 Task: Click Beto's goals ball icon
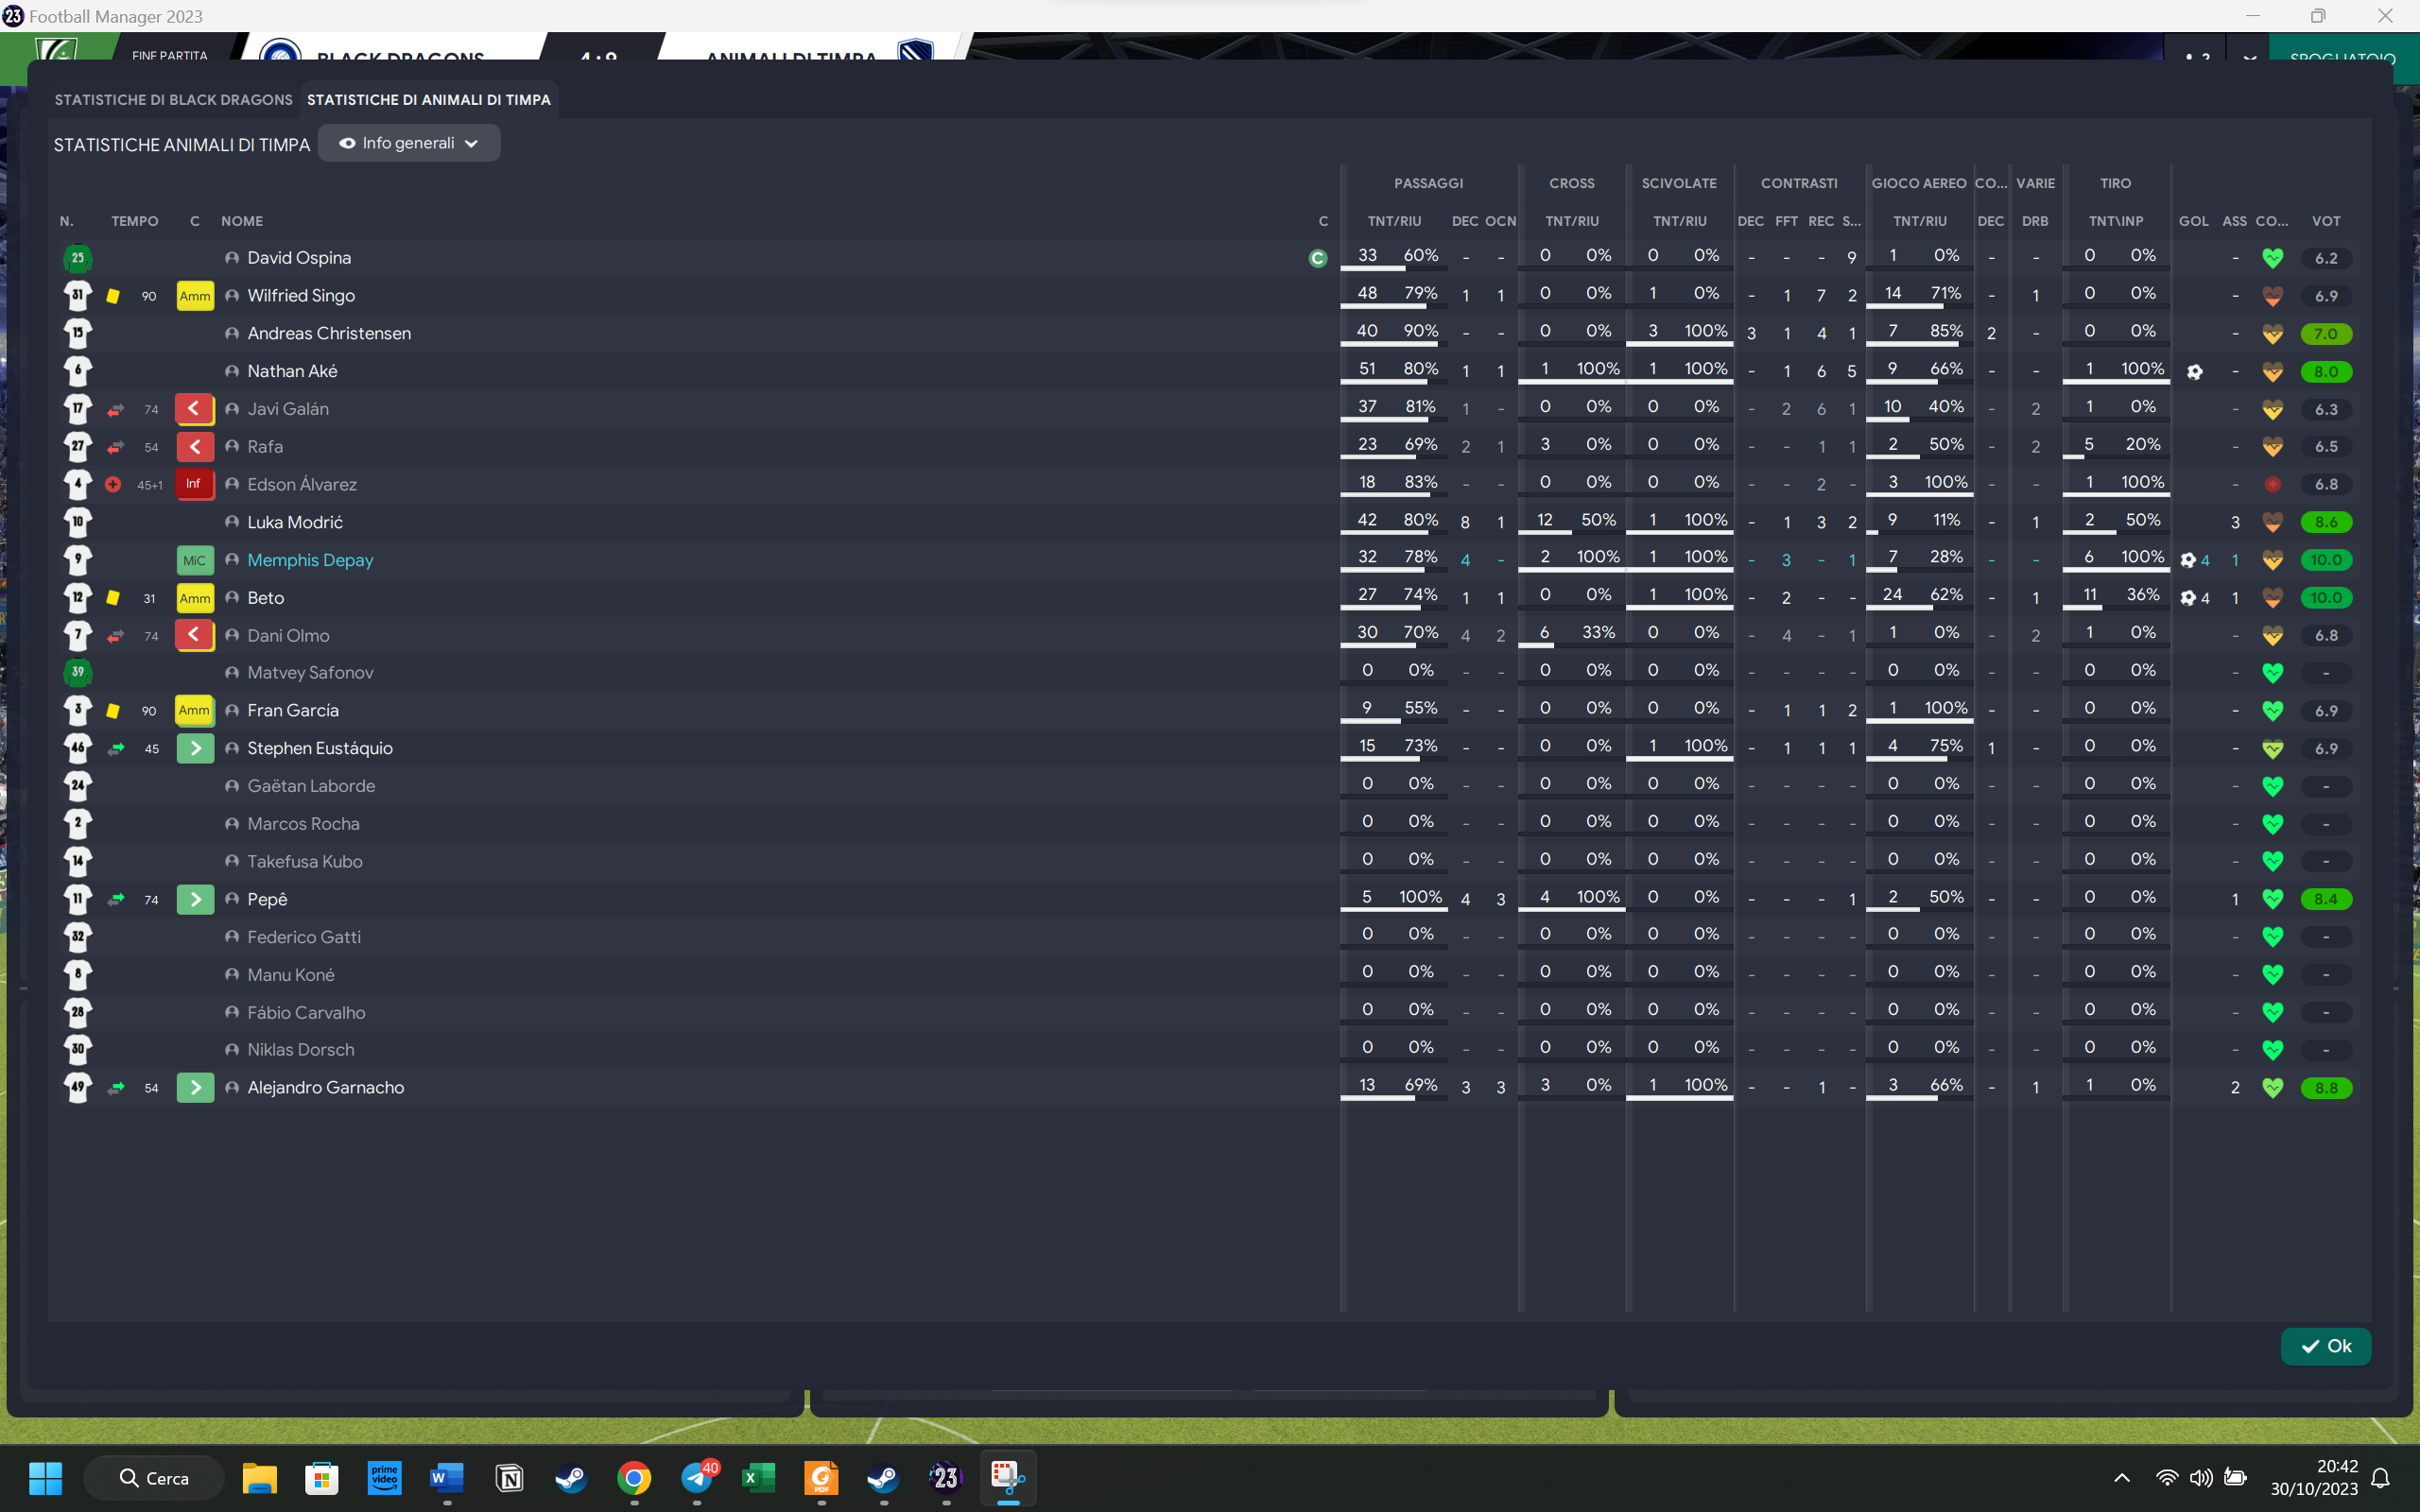(x=2188, y=598)
